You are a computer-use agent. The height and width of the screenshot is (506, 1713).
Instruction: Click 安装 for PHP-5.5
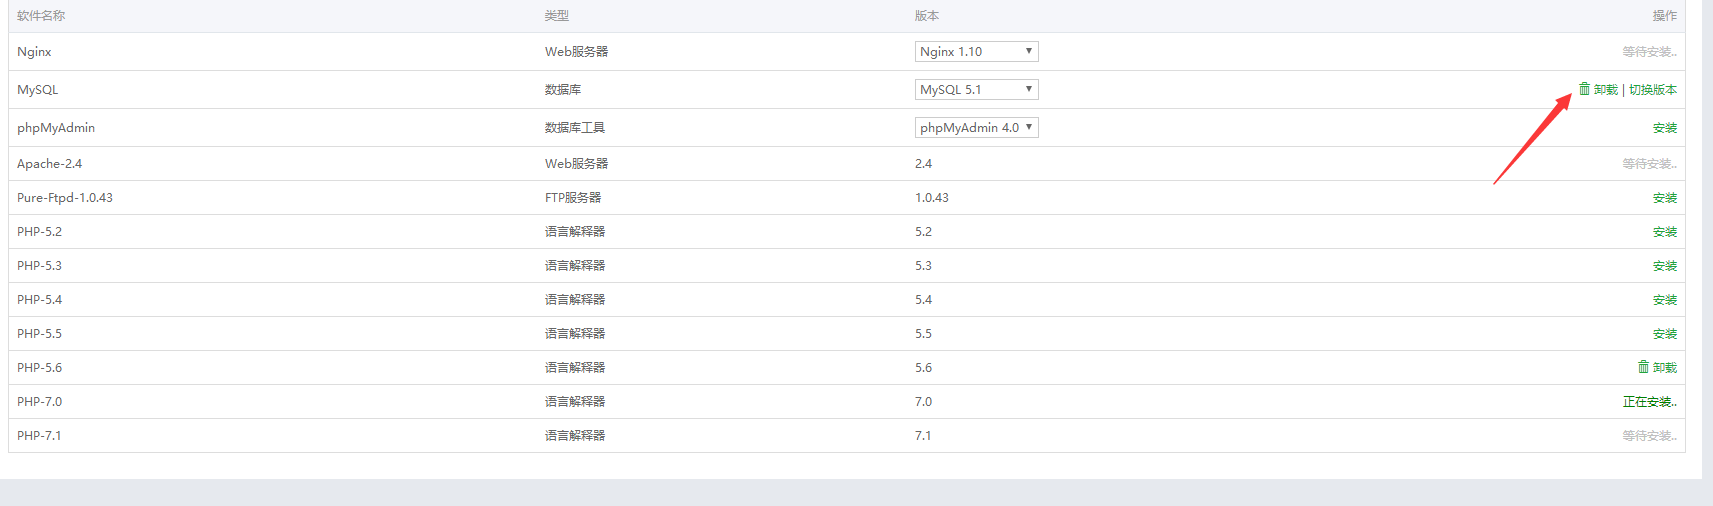[1665, 334]
